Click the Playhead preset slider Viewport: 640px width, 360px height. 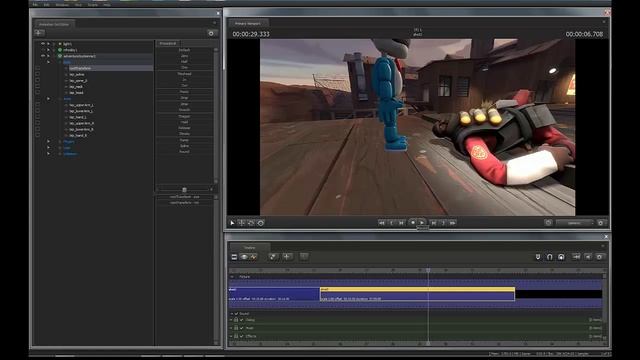(184, 74)
